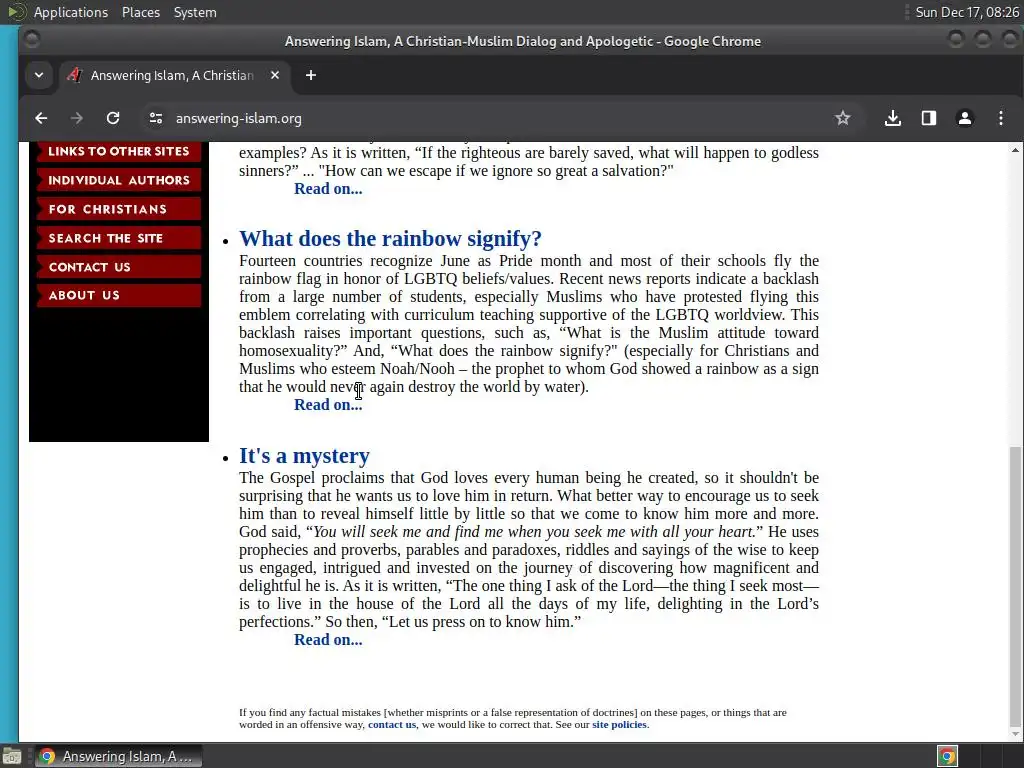This screenshot has width=1024, height=768.
Task: Click the scrollbar up arrow
Action: (1014, 150)
